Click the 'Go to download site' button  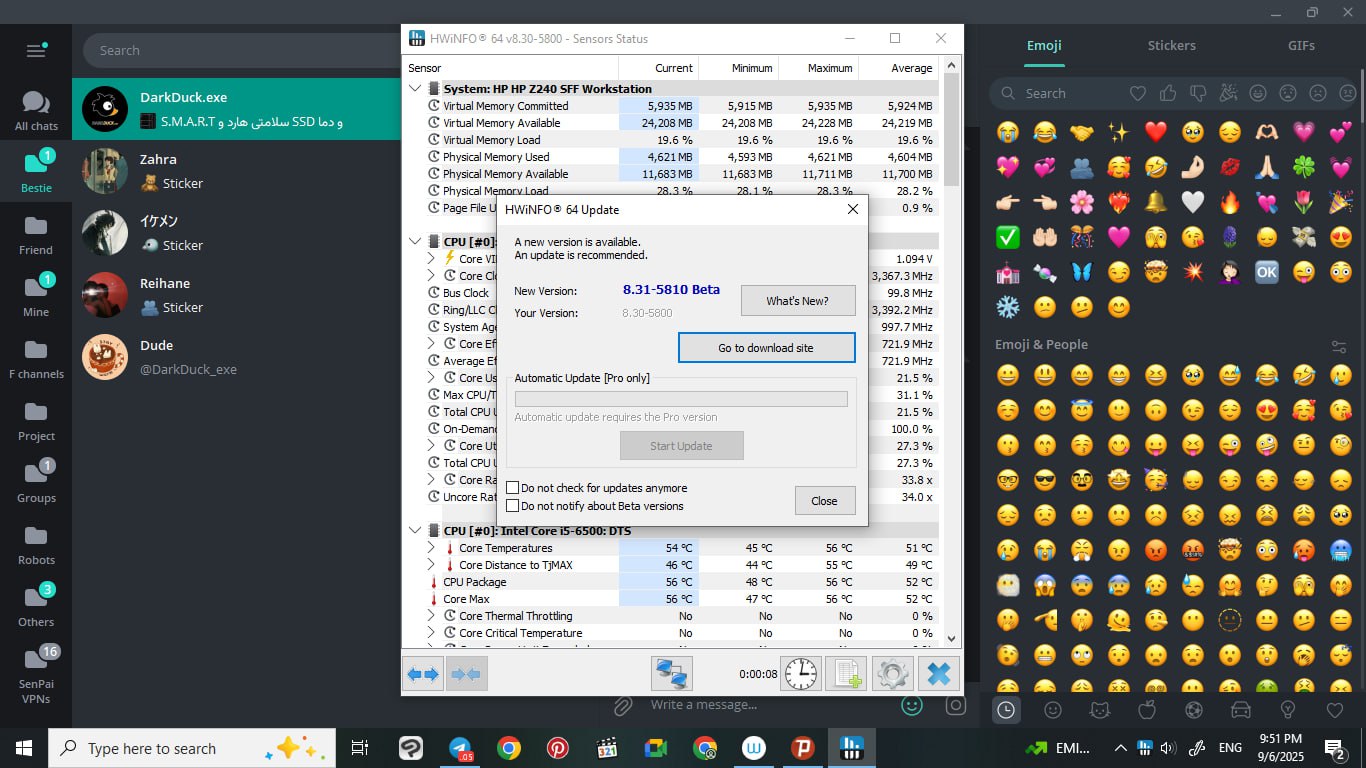pos(766,348)
